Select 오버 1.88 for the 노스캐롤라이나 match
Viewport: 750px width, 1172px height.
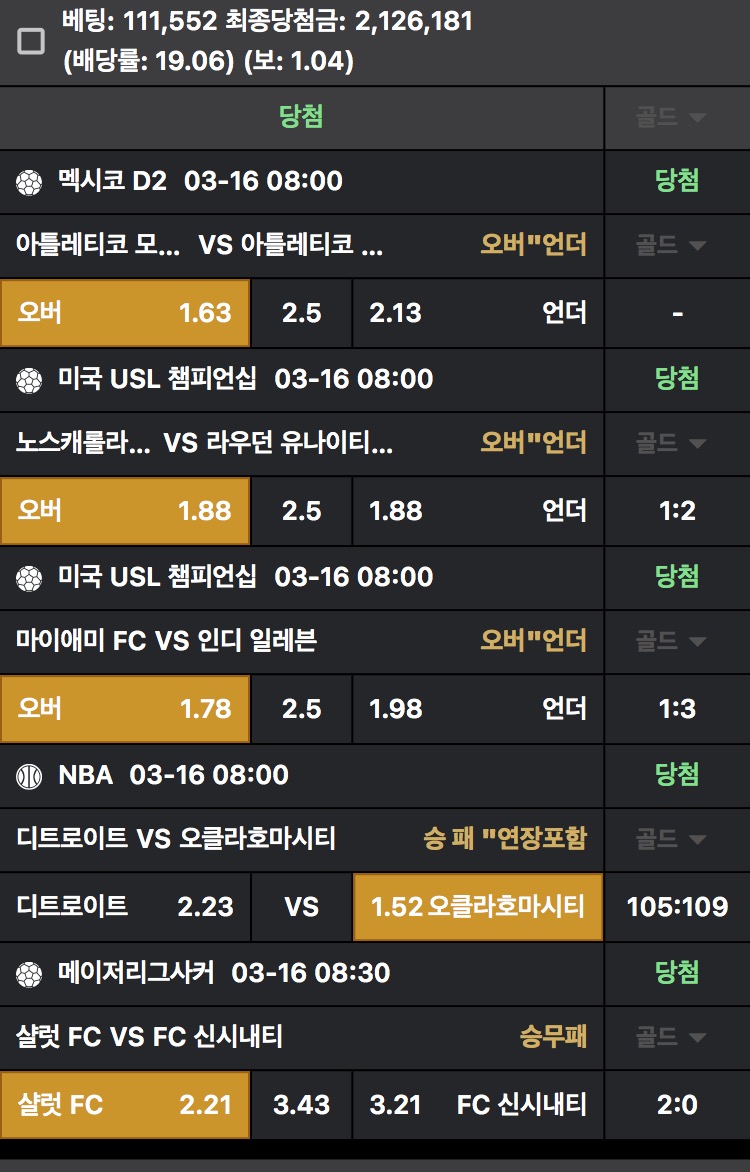[125, 511]
